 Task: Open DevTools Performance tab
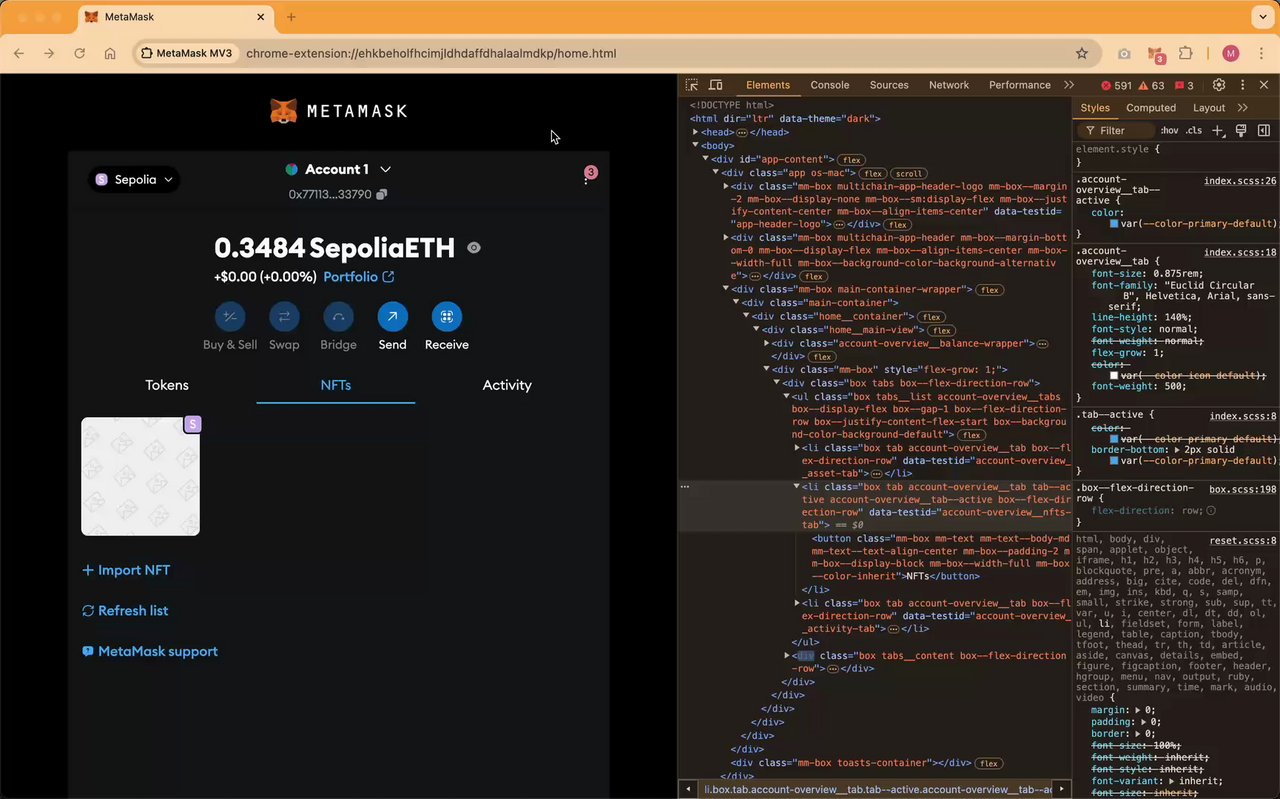pos(1020,85)
